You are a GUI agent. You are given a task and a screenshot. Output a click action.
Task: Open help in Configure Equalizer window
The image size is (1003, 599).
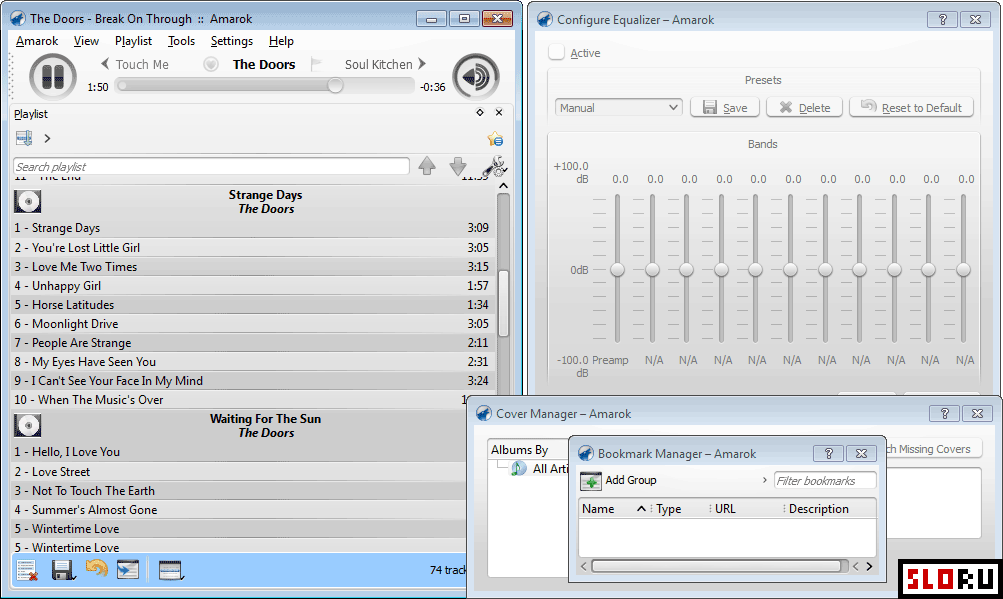942,20
